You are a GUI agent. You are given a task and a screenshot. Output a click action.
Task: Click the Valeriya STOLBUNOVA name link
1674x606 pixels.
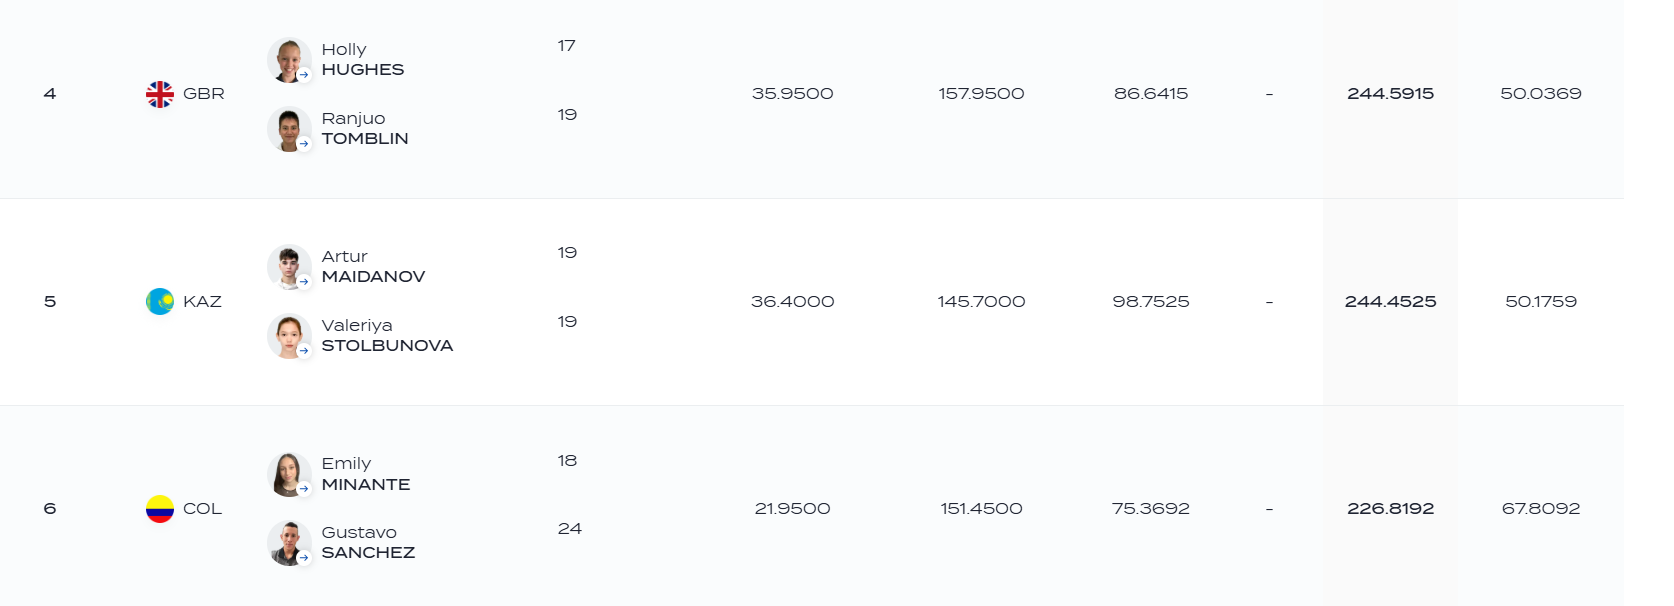click(x=387, y=336)
